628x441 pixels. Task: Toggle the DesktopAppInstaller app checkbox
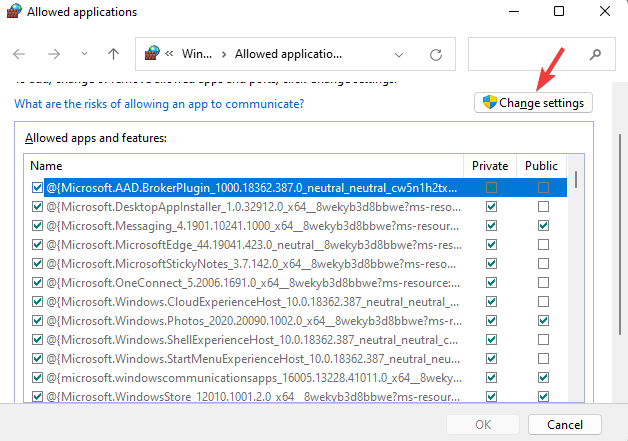click(x=37, y=207)
